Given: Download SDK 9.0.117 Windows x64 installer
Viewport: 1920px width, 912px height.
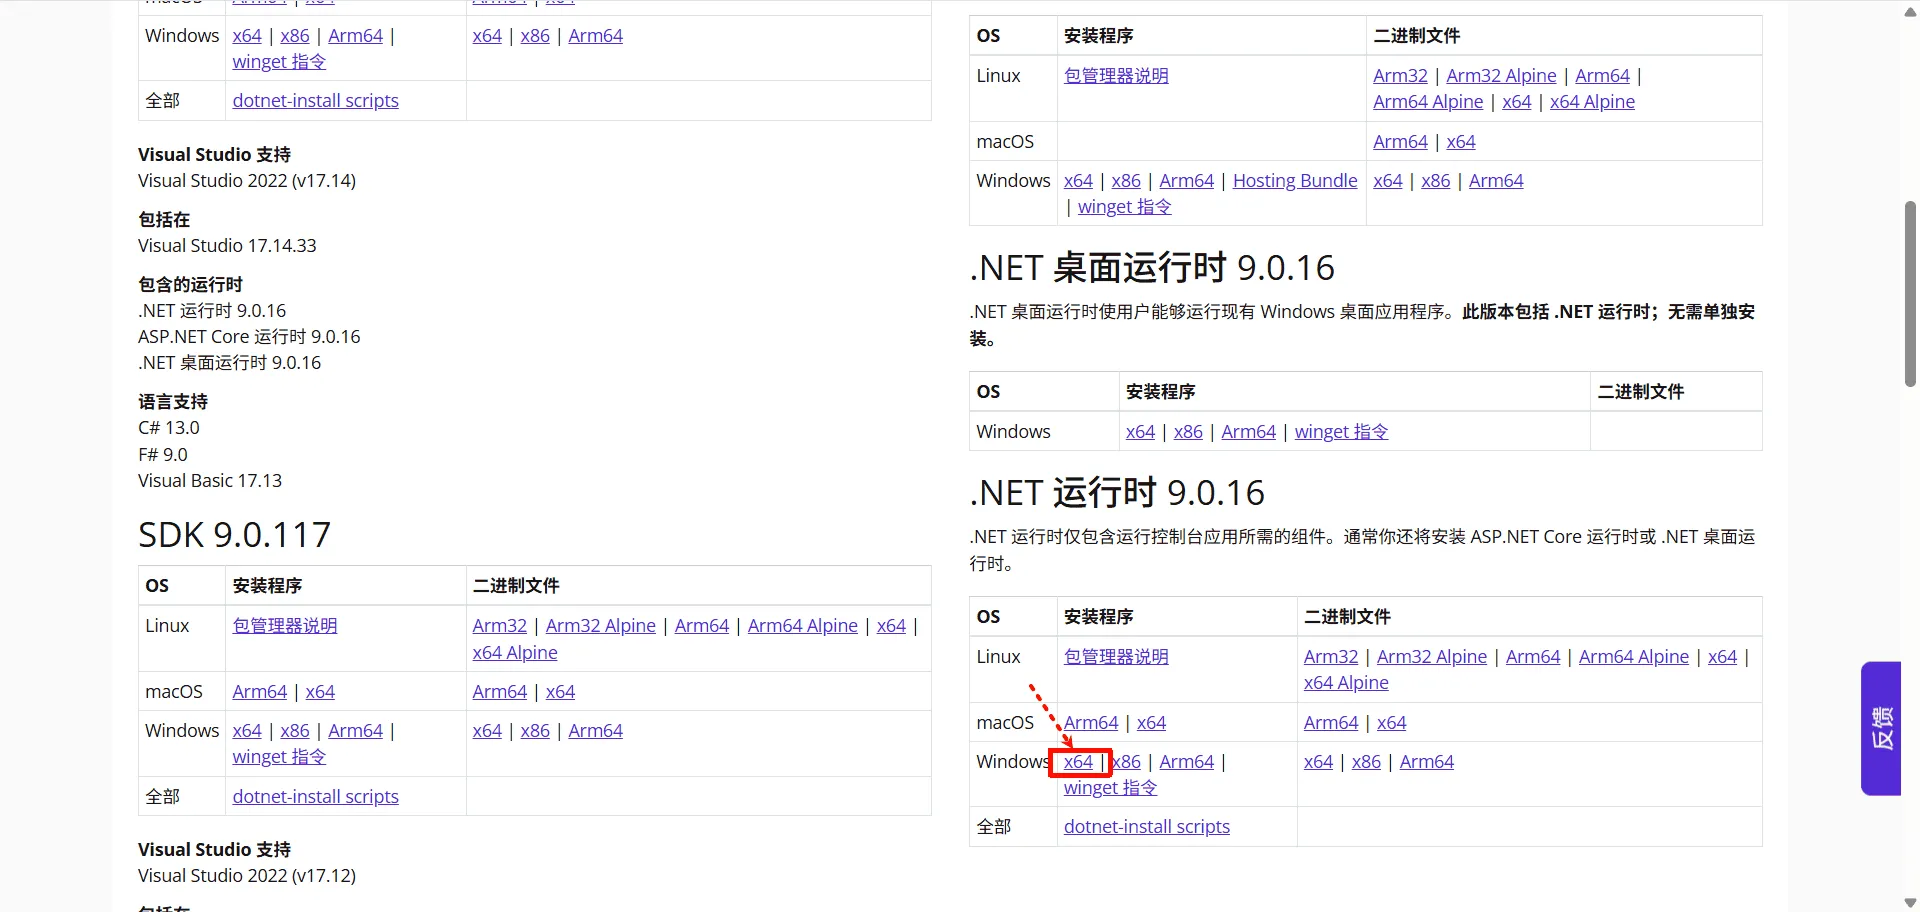Looking at the screenshot, I should click(247, 731).
